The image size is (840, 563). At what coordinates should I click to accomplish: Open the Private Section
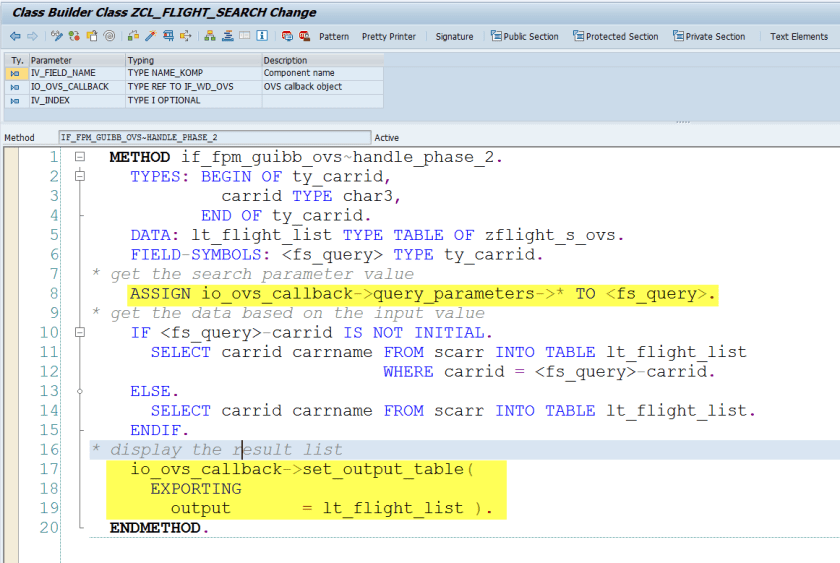[x=709, y=36]
